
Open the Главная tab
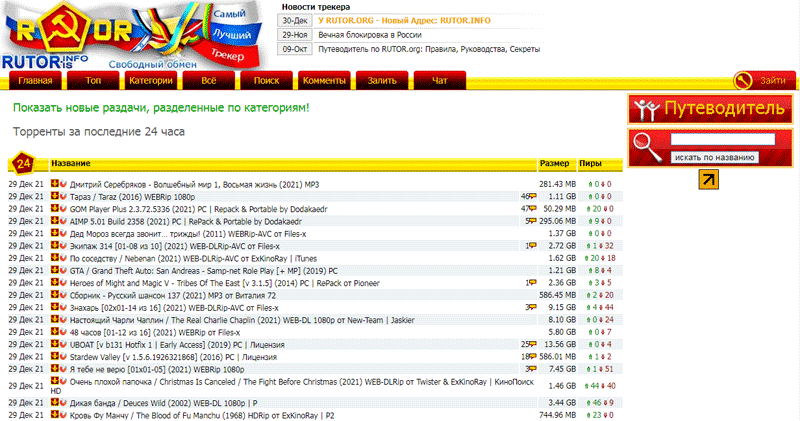(35, 80)
